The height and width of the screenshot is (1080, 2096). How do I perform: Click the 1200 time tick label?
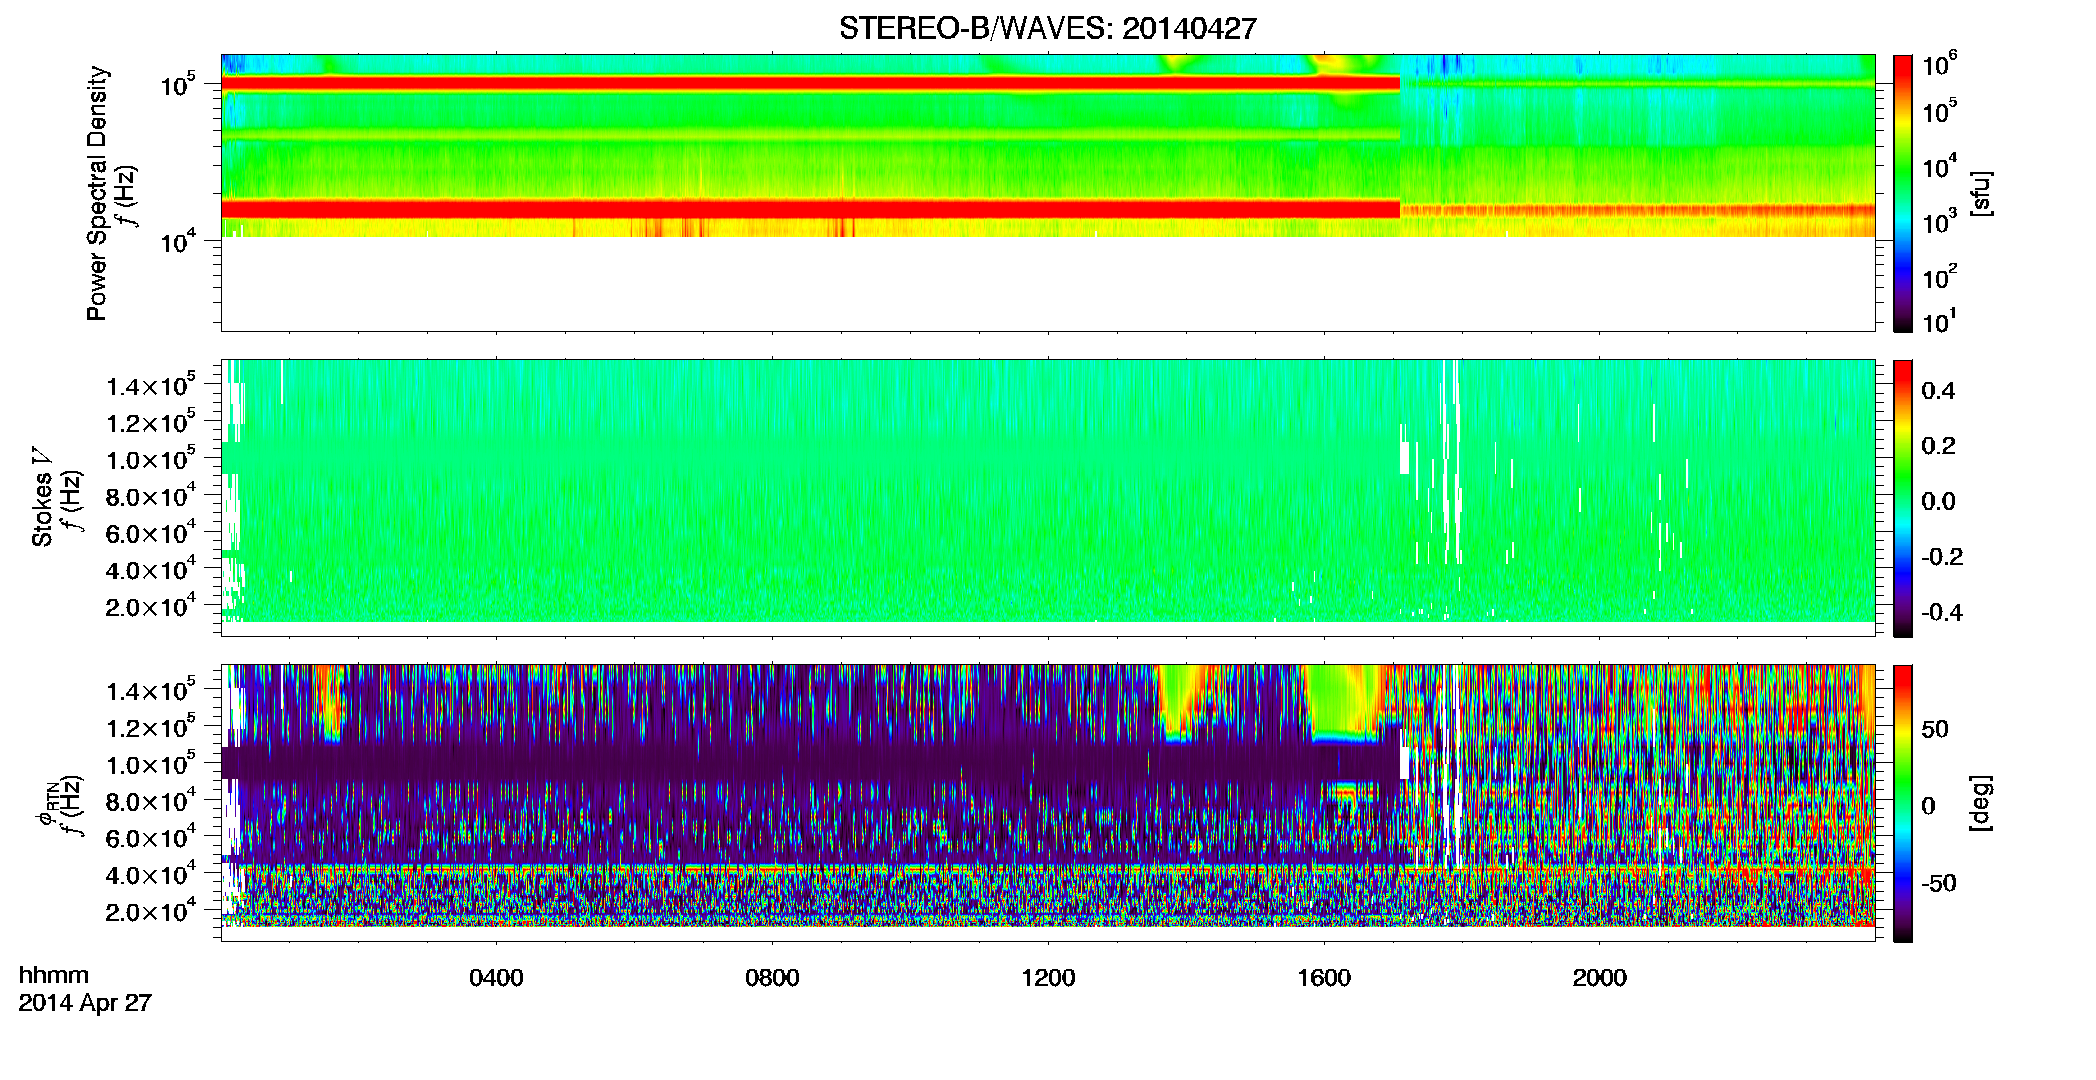pyautogui.click(x=1048, y=978)
